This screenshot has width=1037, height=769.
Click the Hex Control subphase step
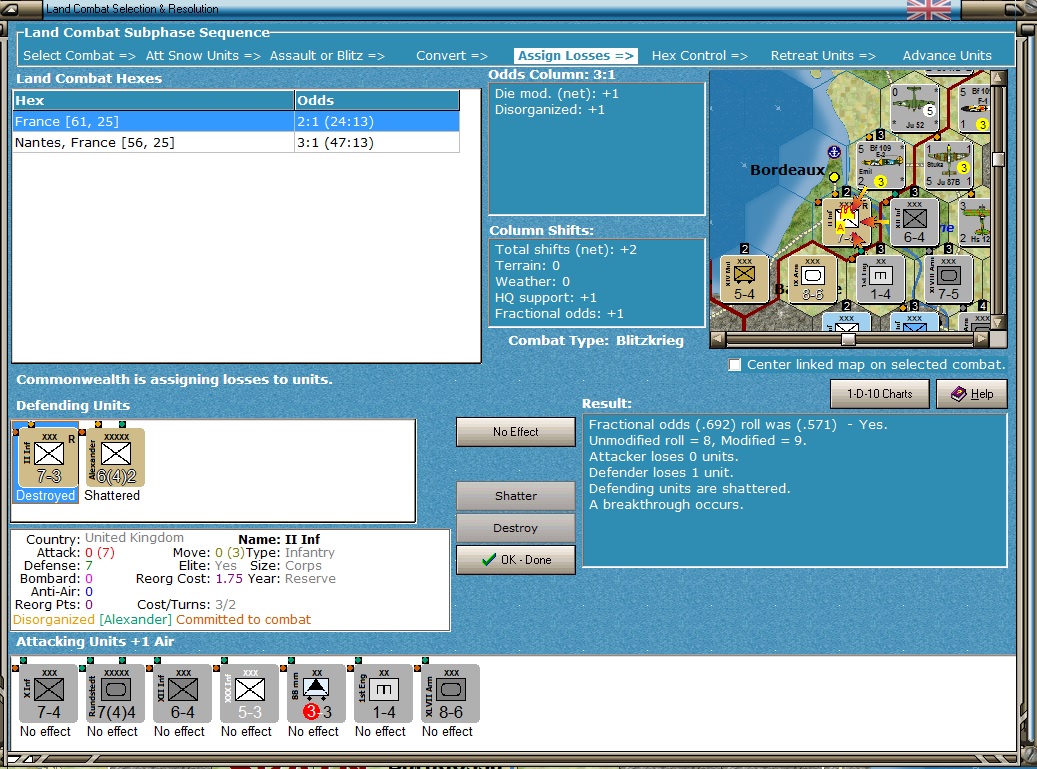[x=699, y=56]
